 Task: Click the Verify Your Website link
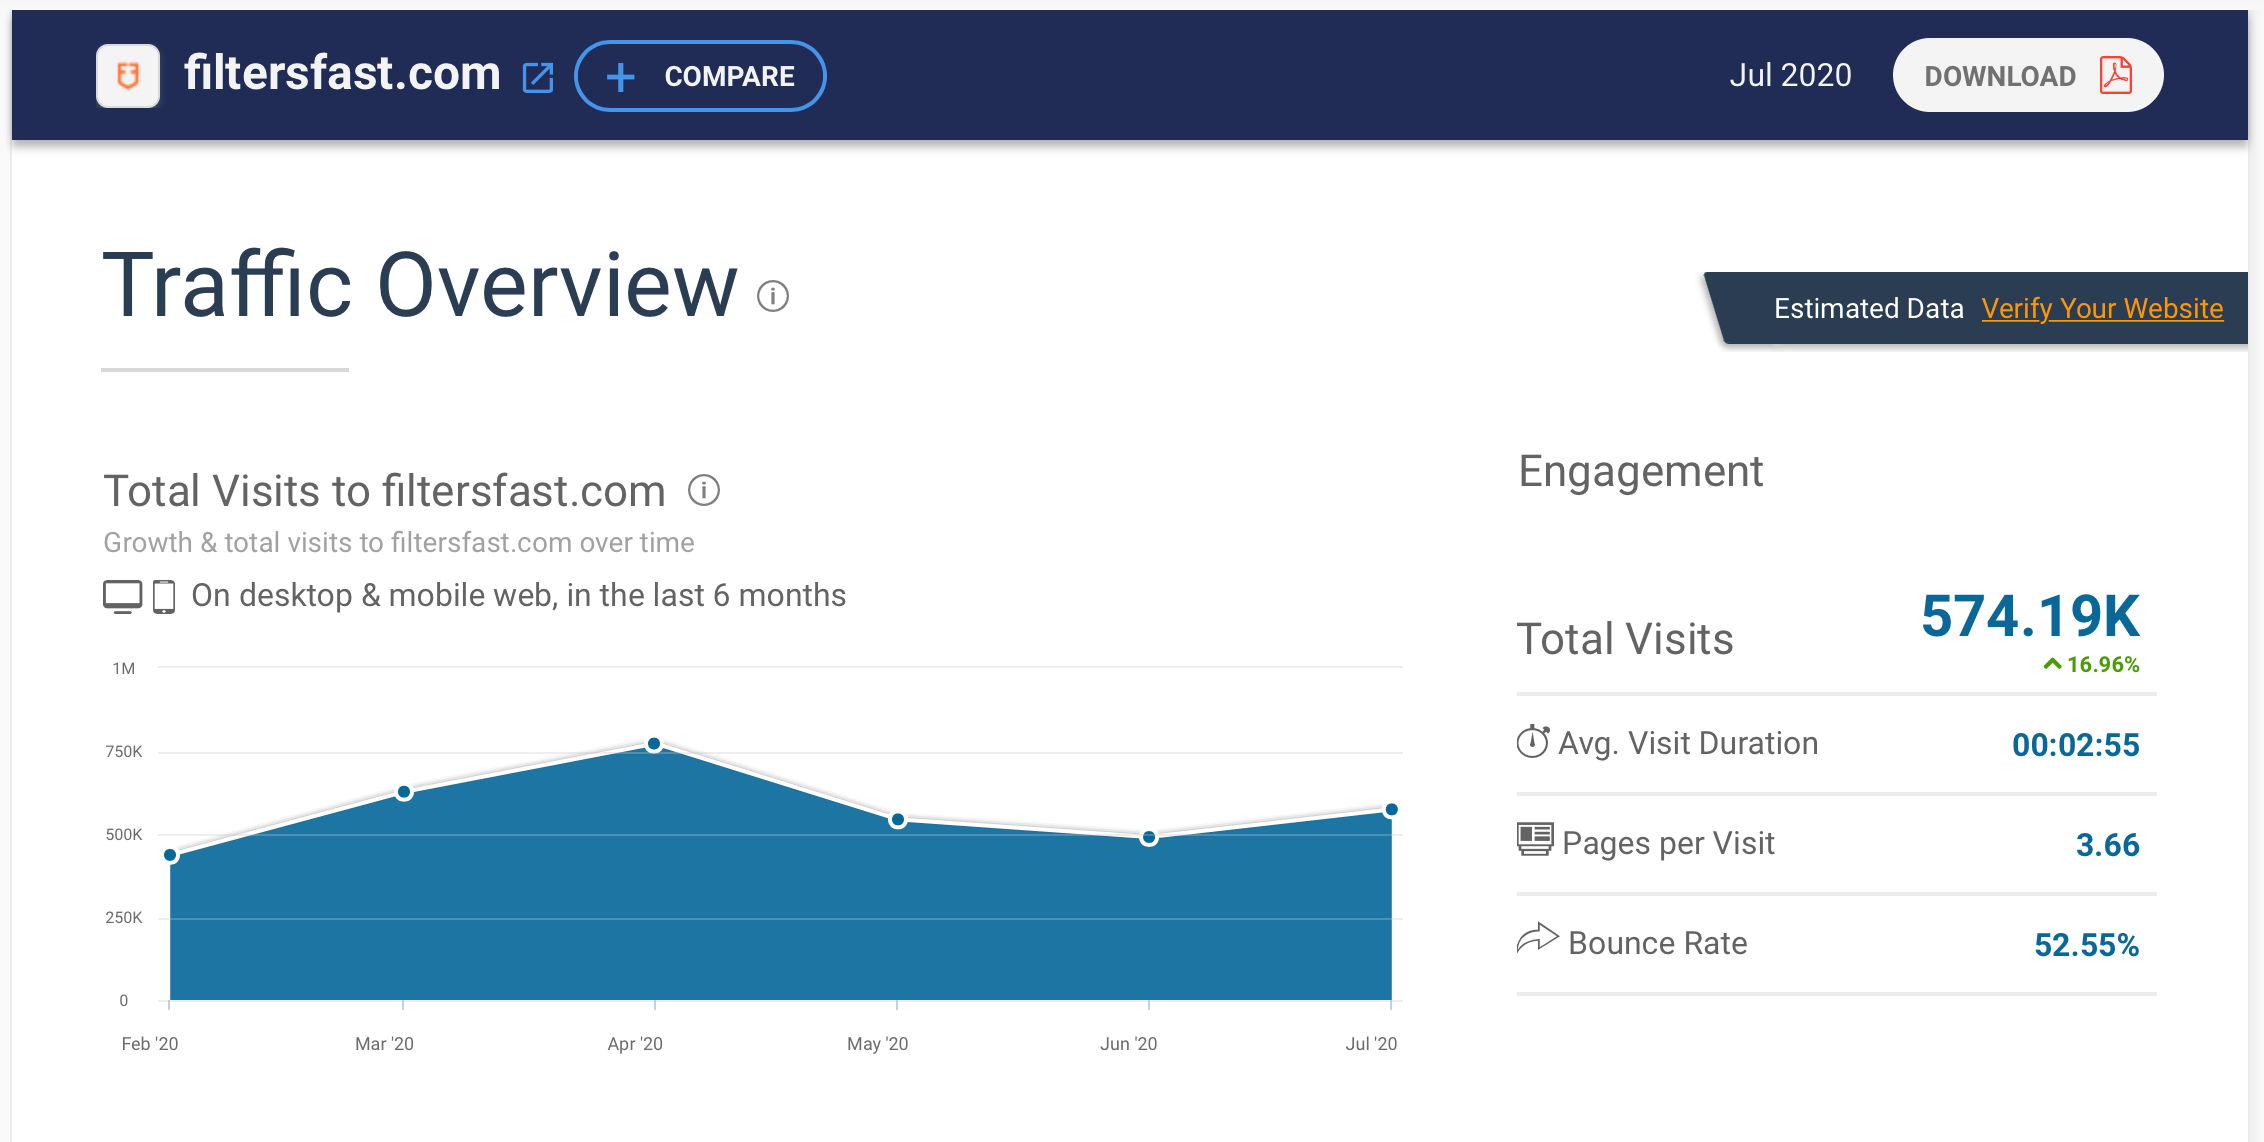pos(2102,308)
